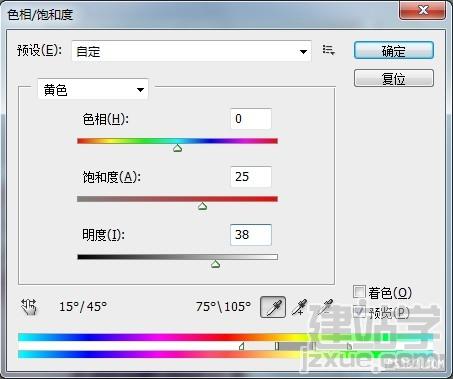Enable the 着色 colorize checkbox
The height and width of the screenshot is (379, 453).
pos(359,292)
